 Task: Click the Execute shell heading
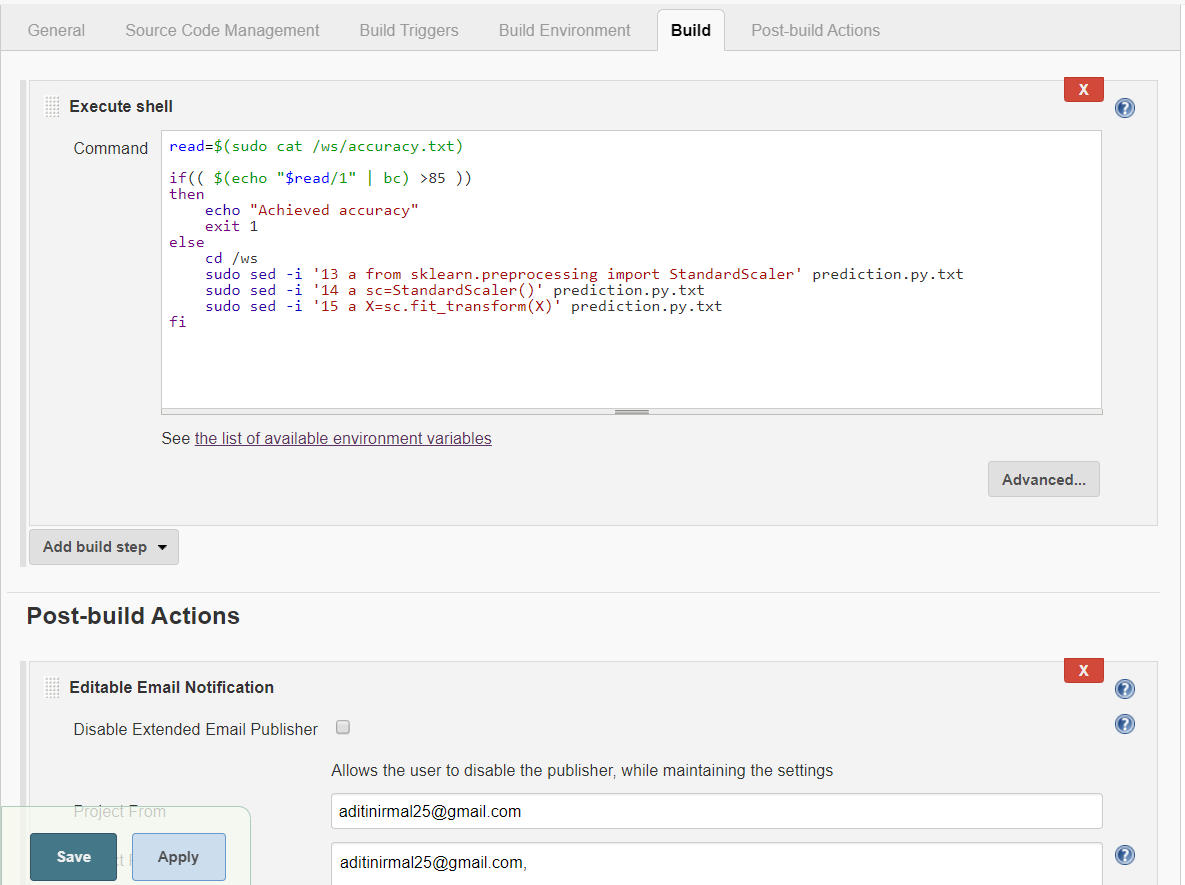tap(121, 107)
